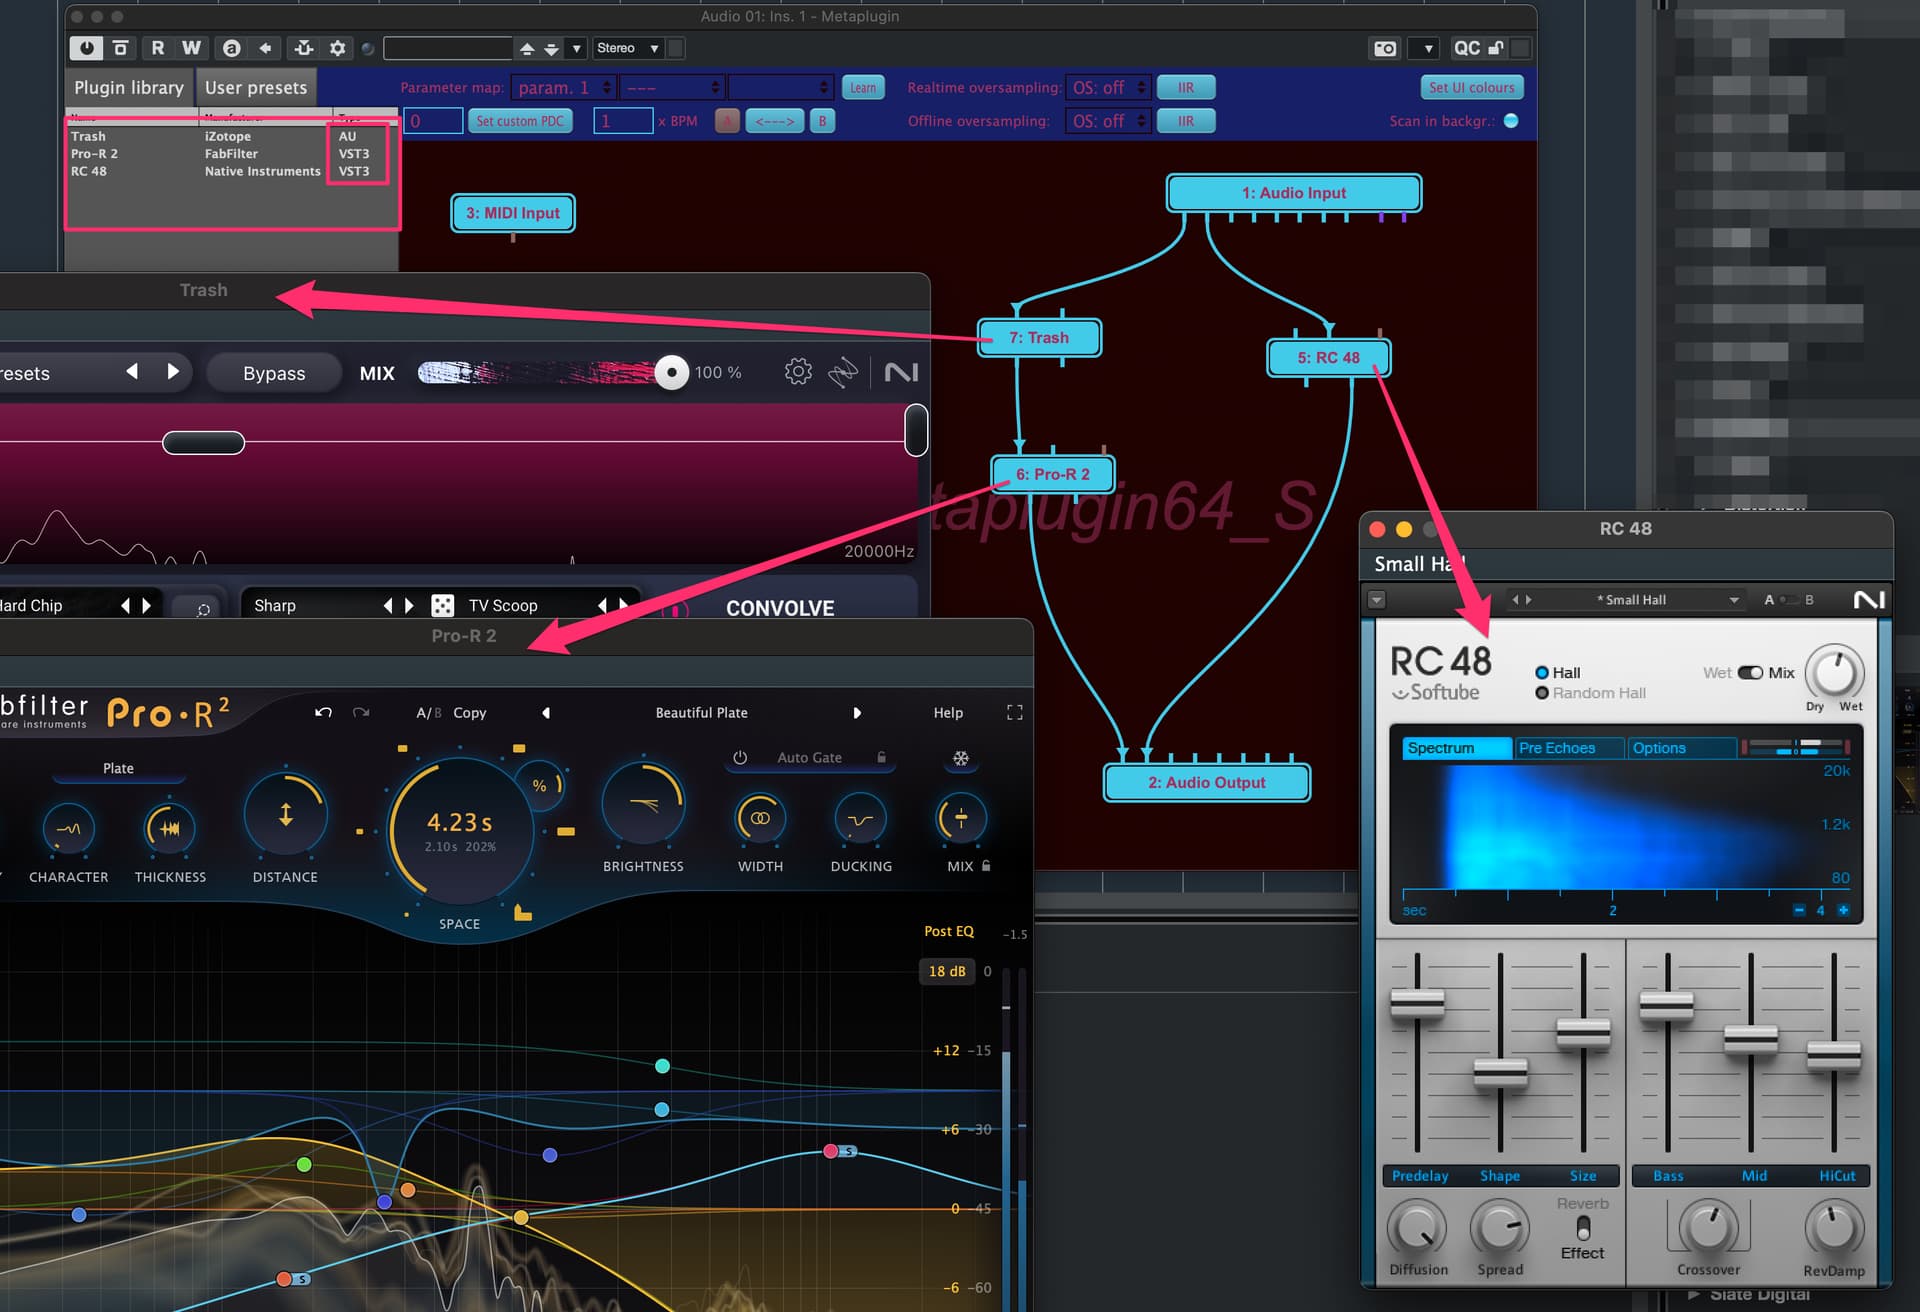Screen dimensions: 1920x1312
Task: Click the freeze snowflake icon in Pro-R 2
Action: click(961, 758)
